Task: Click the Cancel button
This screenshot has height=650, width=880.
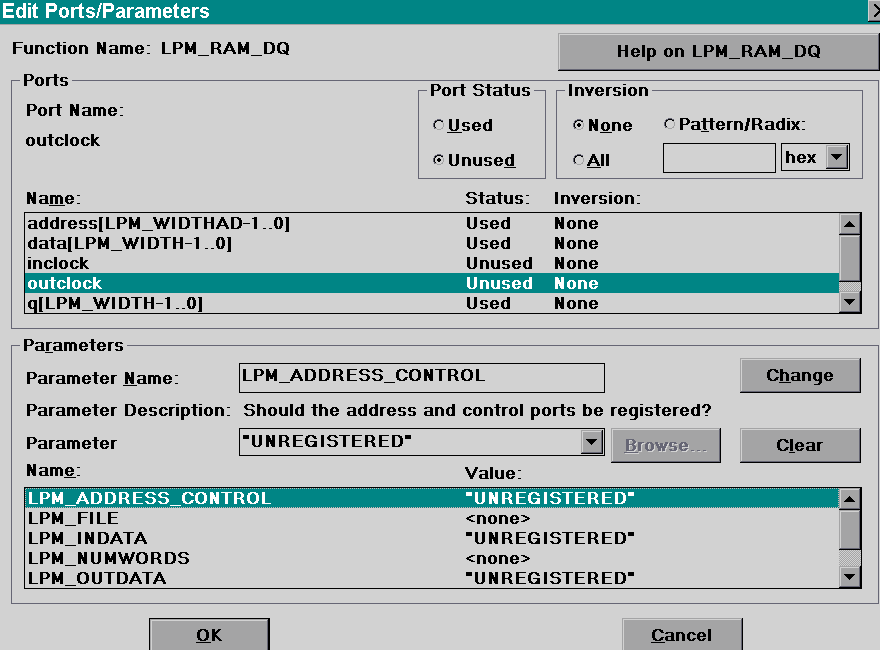Action: pyautogui.click(x=682, y=635)
